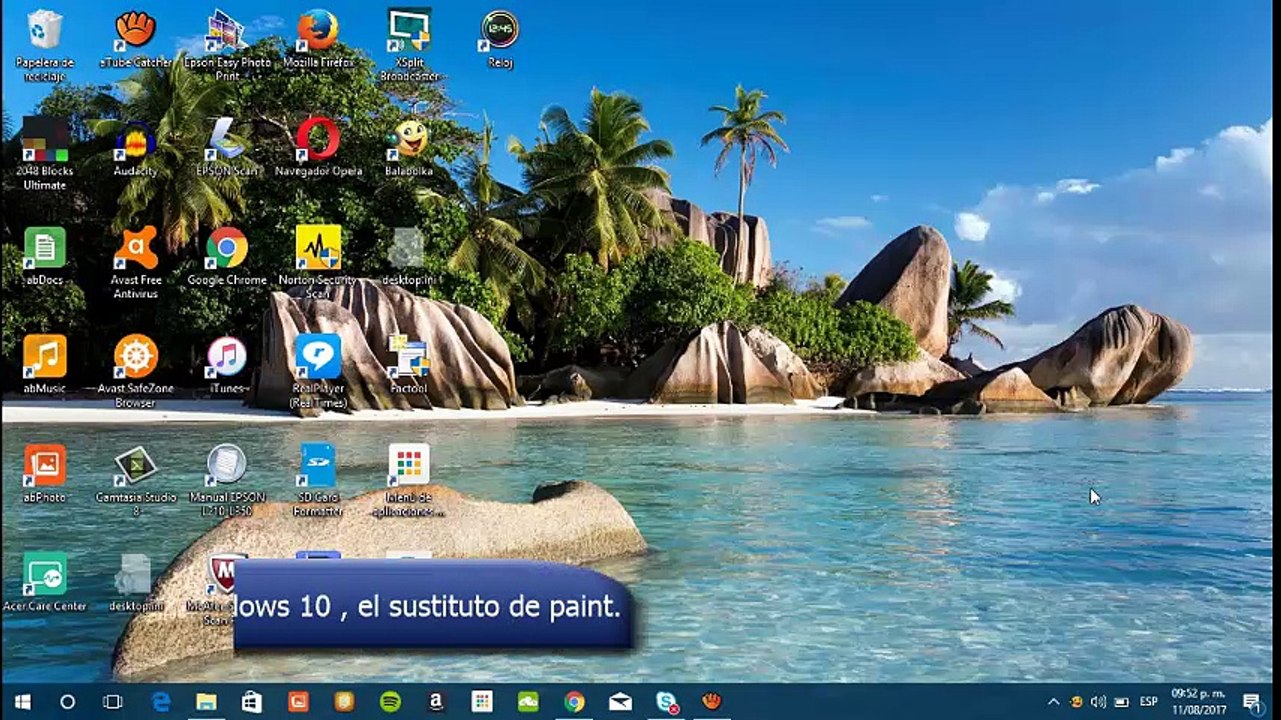Launch Google Chrome from the taskbar

pyautogui.click(x=574, y=702)
